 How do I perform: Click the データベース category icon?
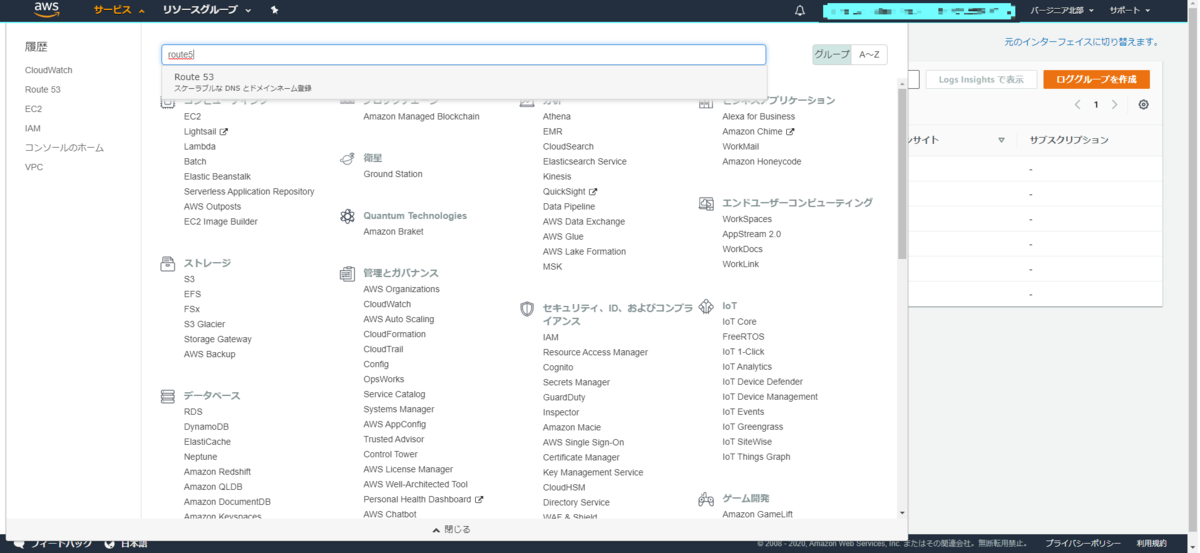click(168, 396)
